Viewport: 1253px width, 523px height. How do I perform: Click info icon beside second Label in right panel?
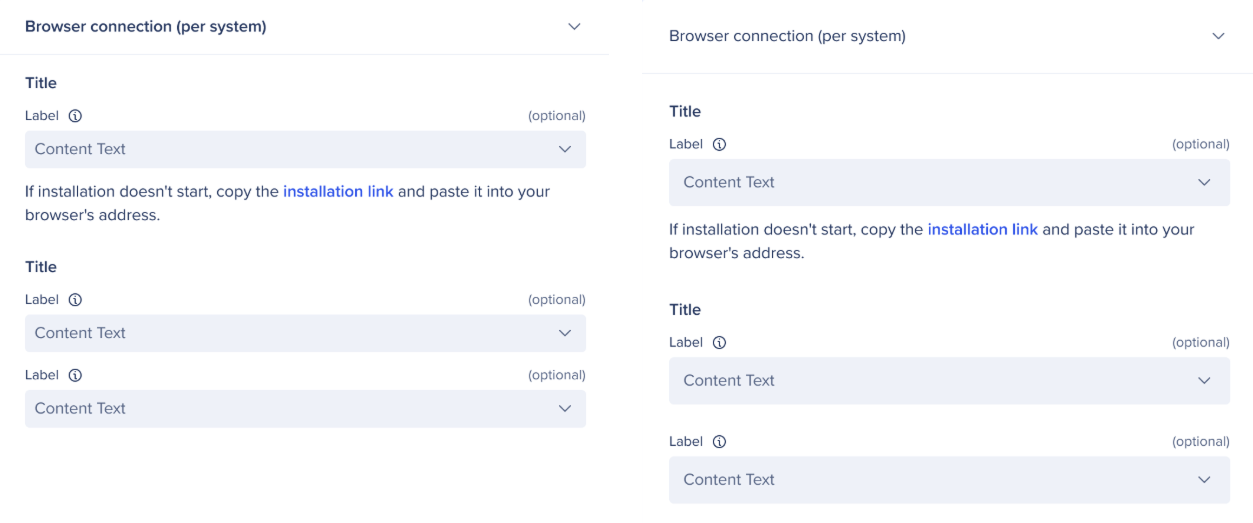[x=719, y=343]
